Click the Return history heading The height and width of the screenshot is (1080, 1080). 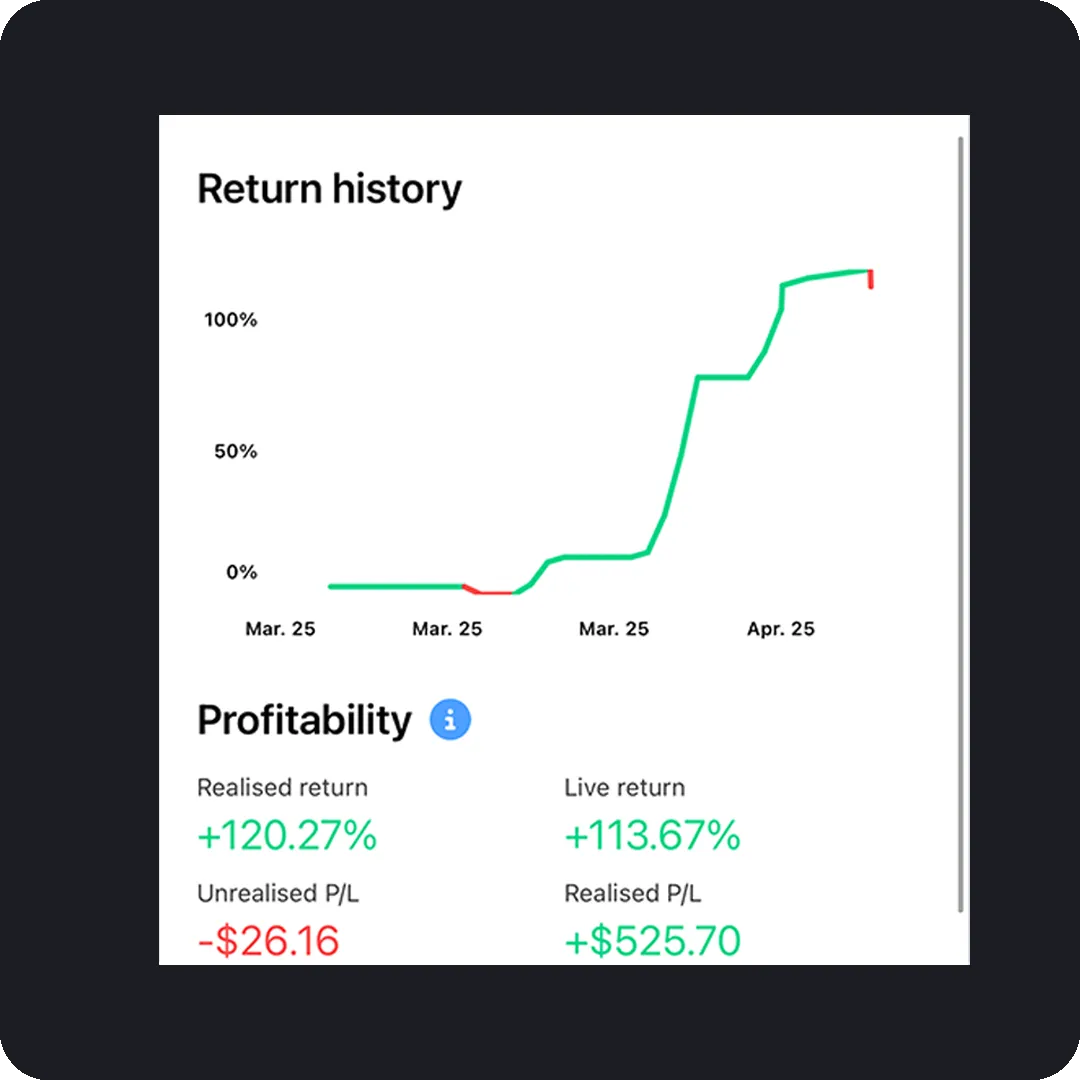(329, 189)
